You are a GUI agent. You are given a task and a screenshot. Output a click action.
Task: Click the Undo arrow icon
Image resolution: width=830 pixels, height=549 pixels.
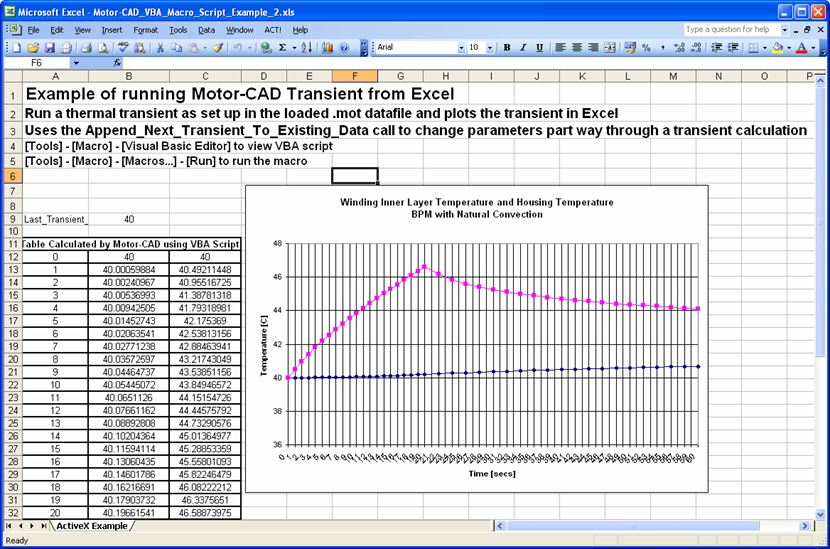click(x=238, y=48)
